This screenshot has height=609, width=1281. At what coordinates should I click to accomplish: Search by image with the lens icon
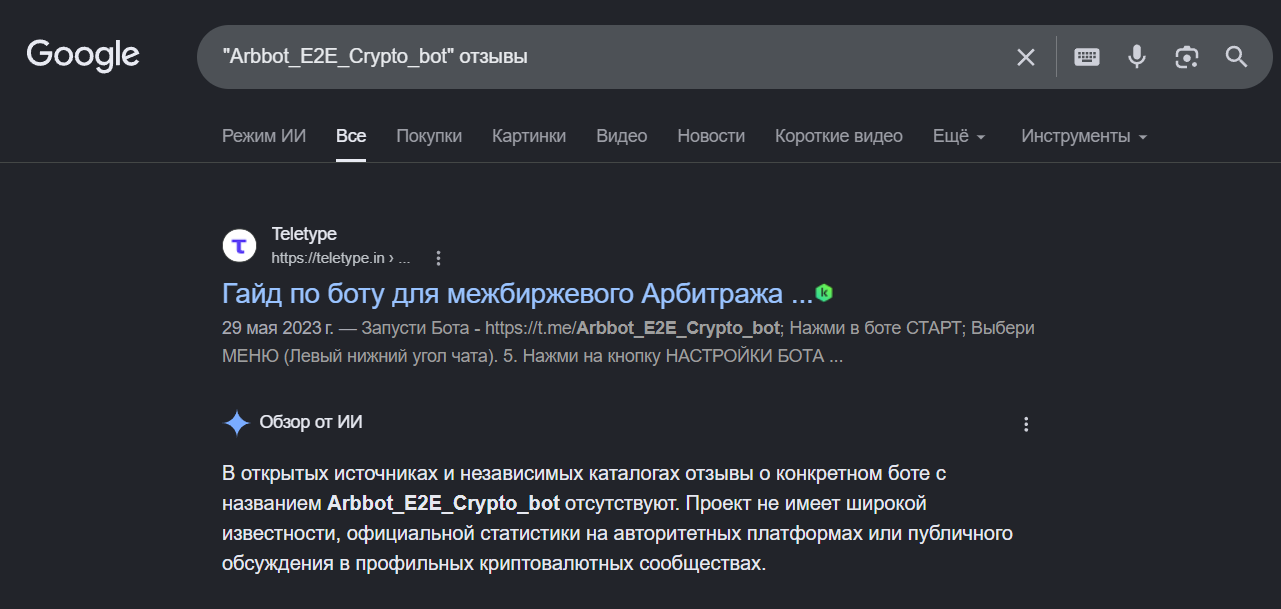tap(1187, 57)
